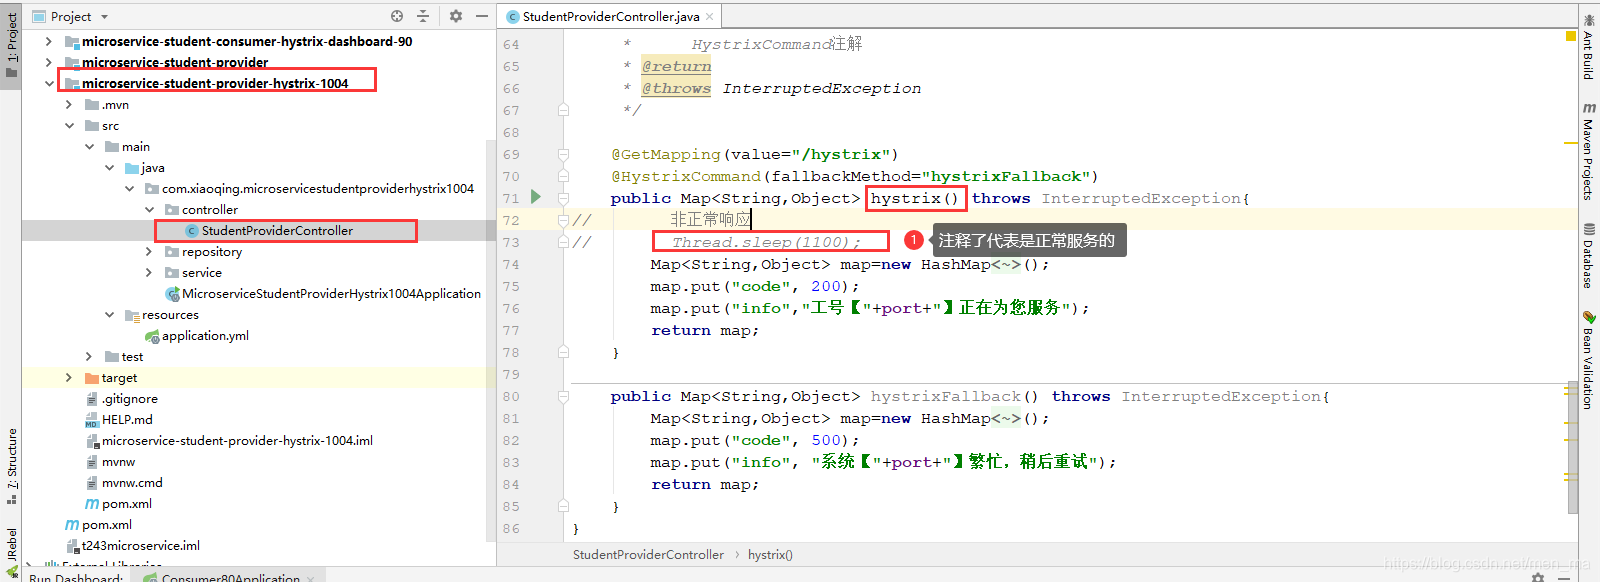Click the locate-current-file target icon in Project panel

397,16
